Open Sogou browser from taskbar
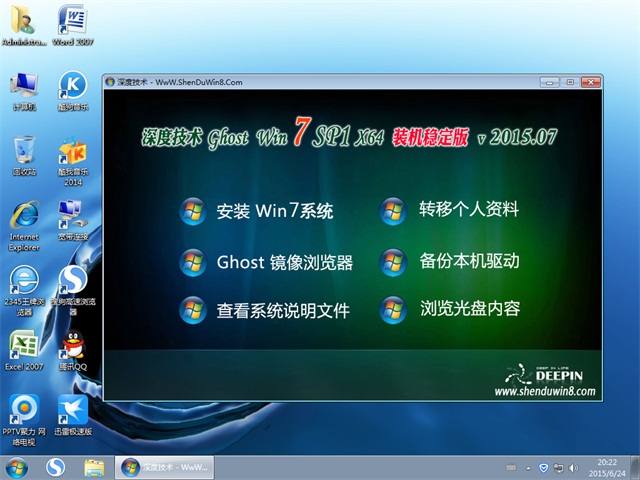 [x=56, y=468]
